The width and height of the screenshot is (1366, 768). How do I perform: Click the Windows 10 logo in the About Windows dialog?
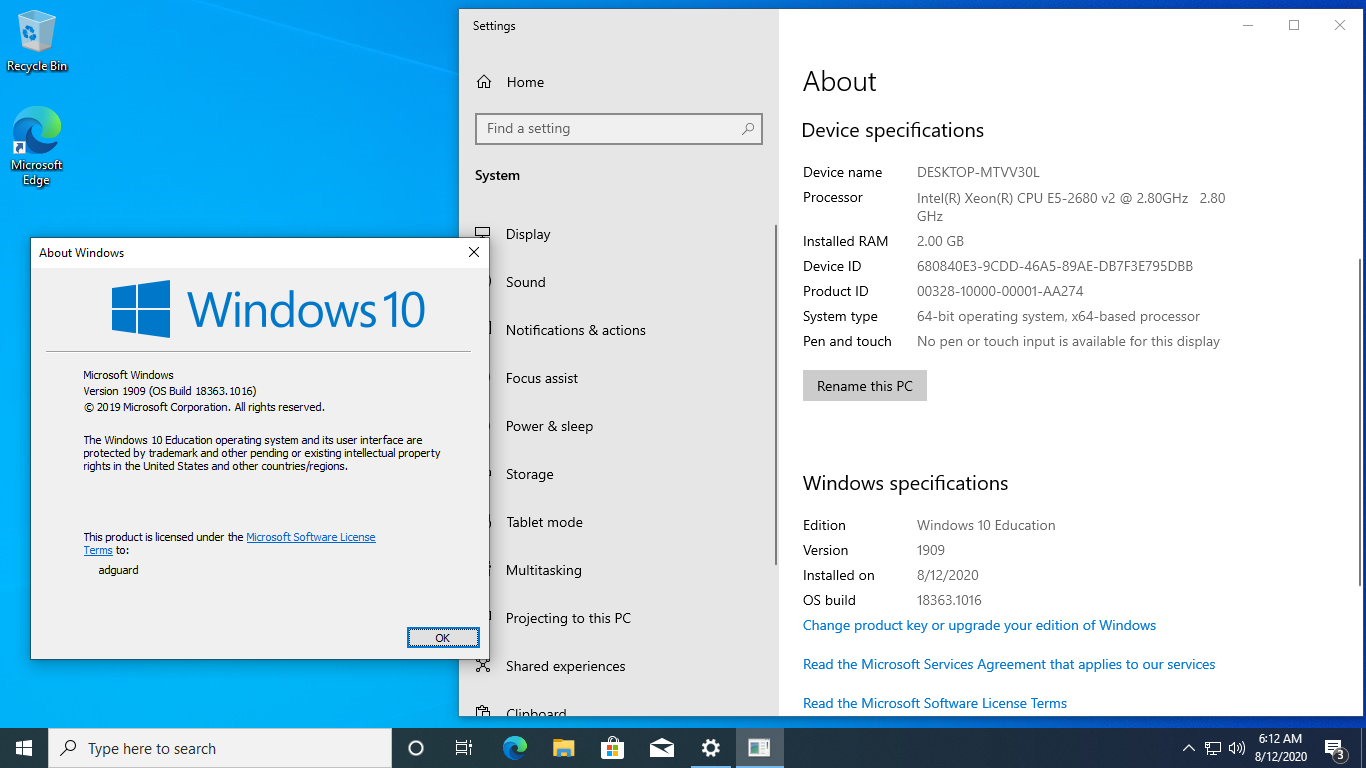pyautogui.click(x=268, y=308)
